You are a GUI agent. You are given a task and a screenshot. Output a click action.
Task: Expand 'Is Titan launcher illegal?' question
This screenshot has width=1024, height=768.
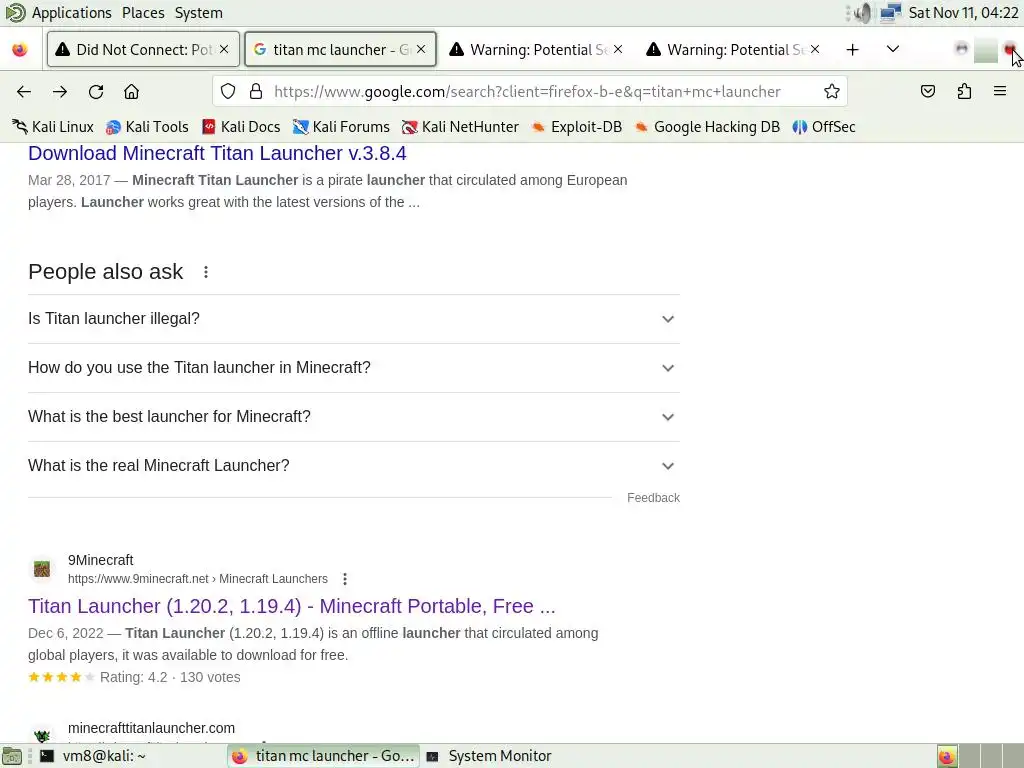pyautogui.click(x=353, y=319)
